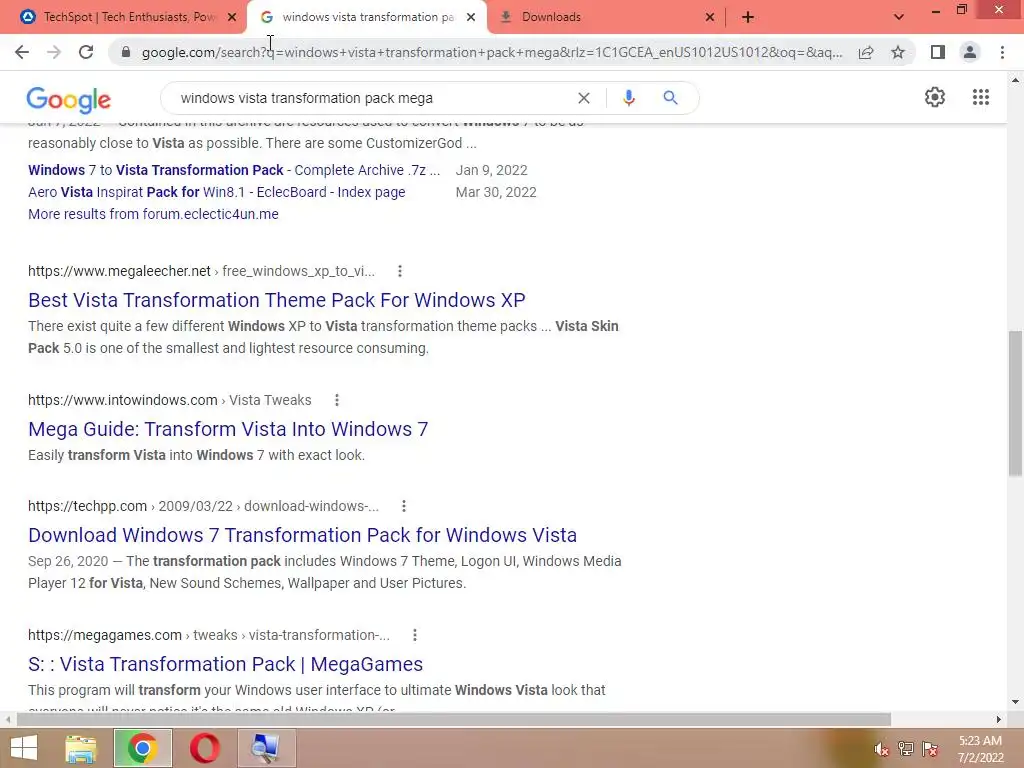Go to the Google logo homepage

point(69,99)
